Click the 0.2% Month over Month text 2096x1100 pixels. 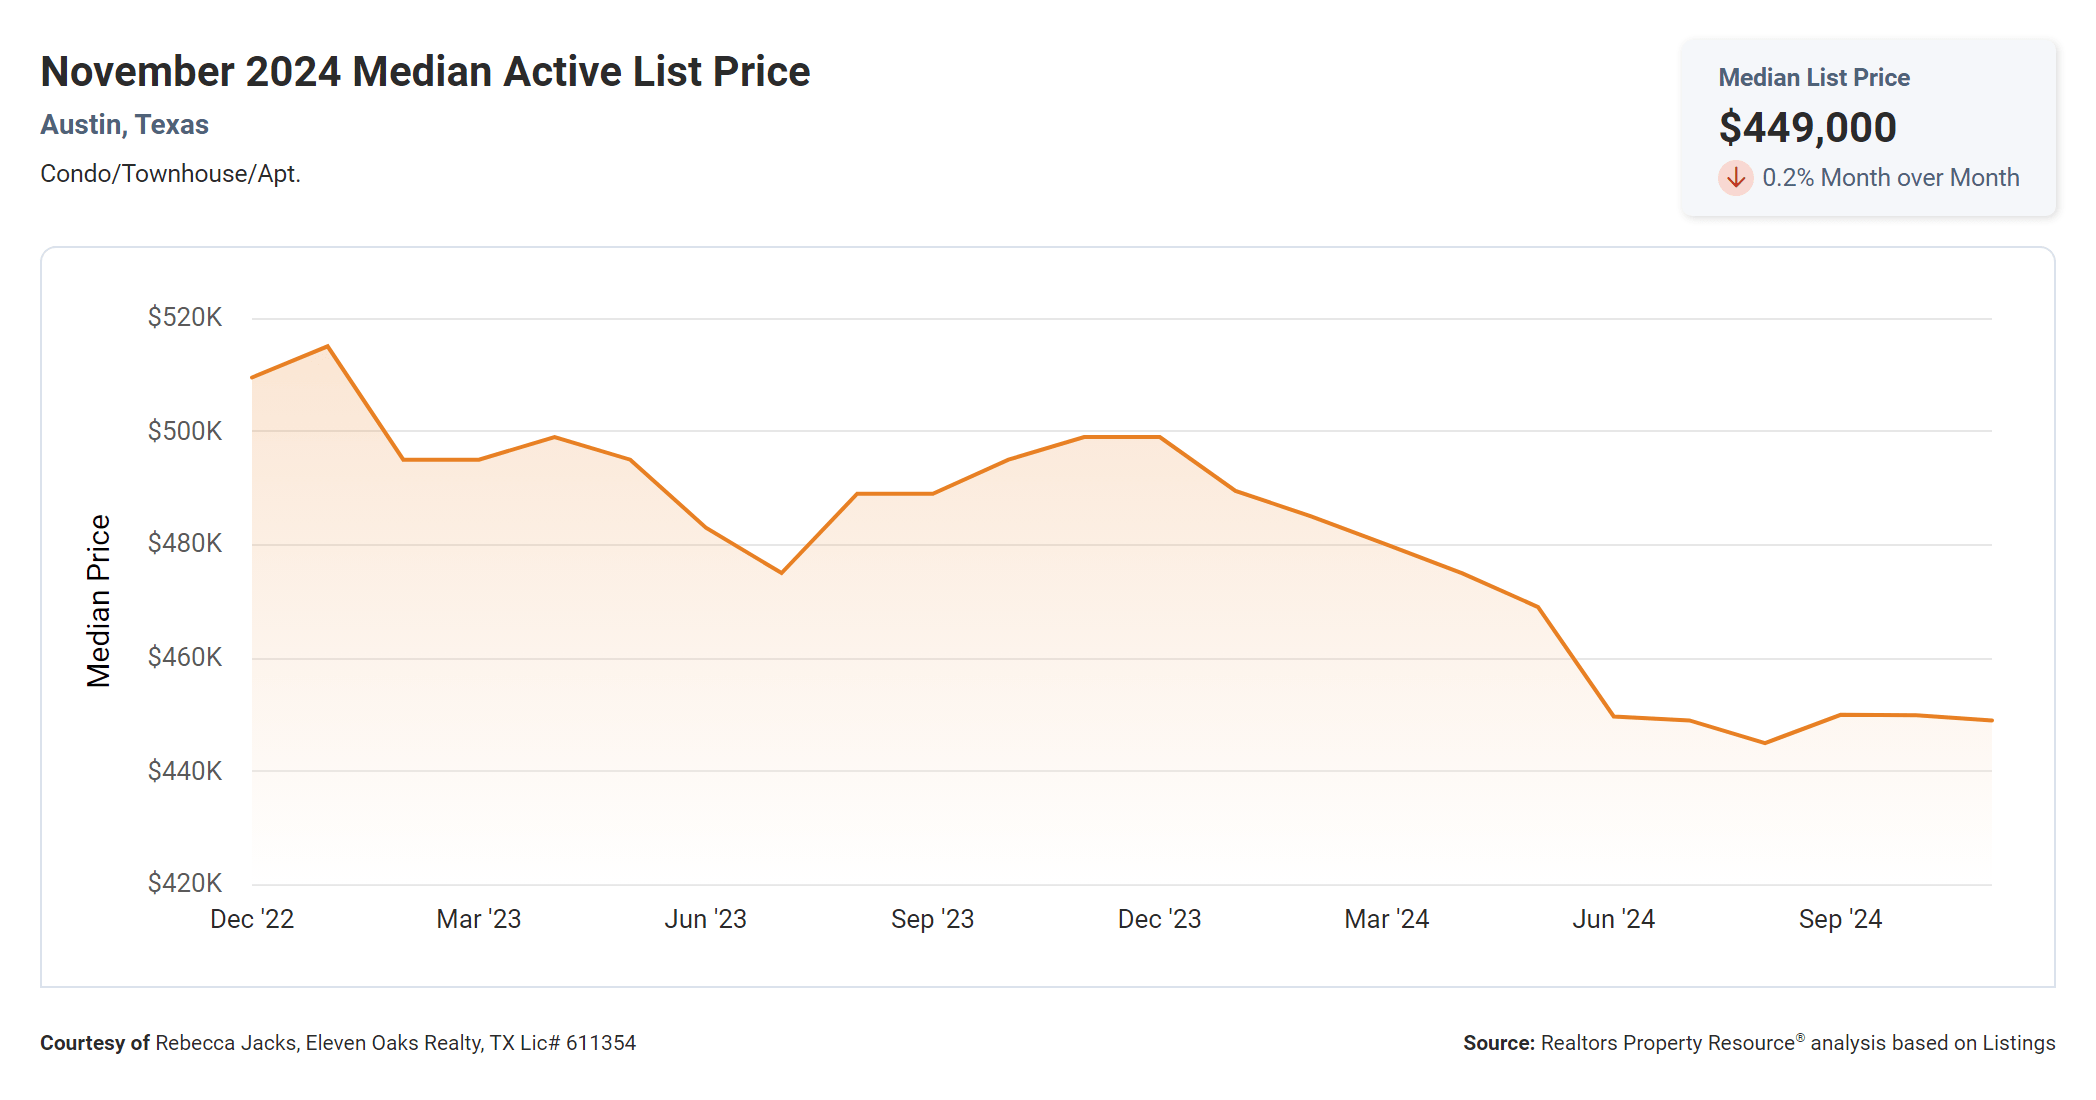pyautogui.click(x=1890, y=178)
